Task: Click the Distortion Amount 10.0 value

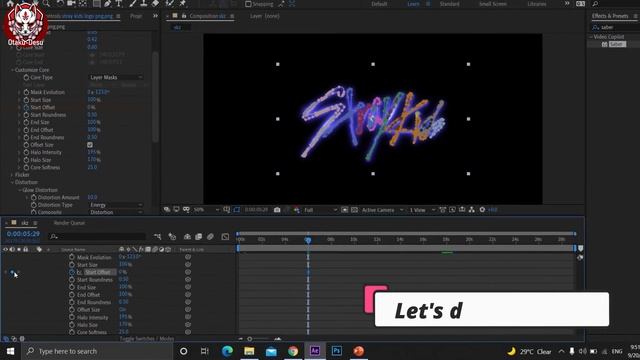Action: point(92,197)
